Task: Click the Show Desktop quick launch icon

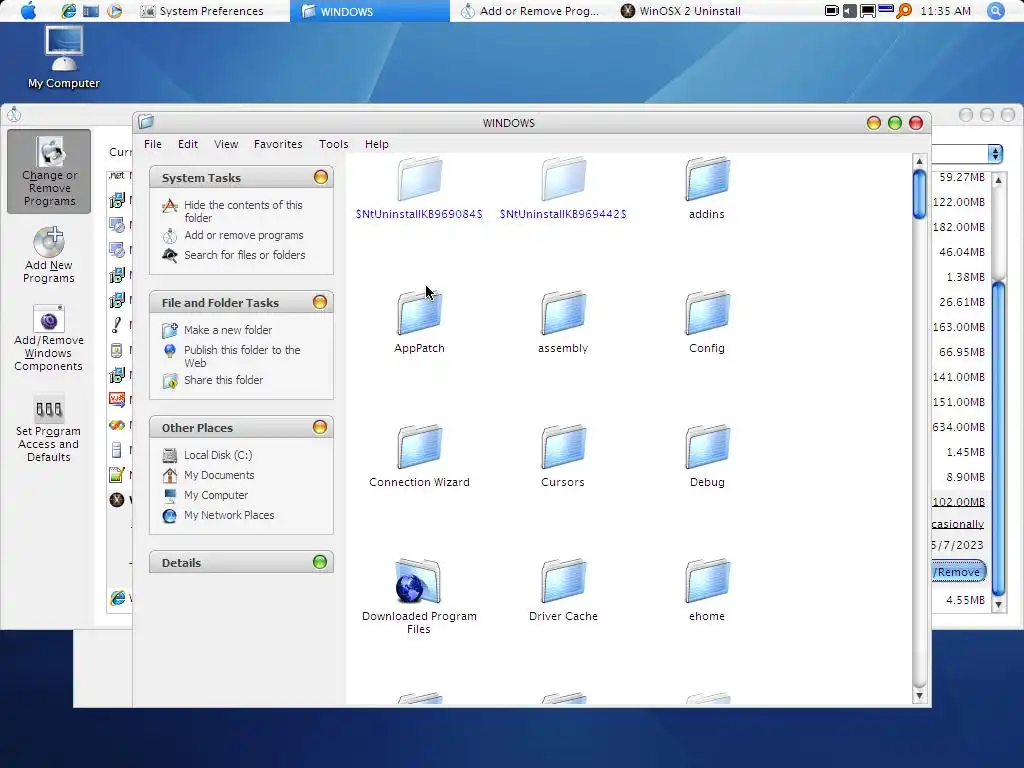Action: click(x=91, y=11)
